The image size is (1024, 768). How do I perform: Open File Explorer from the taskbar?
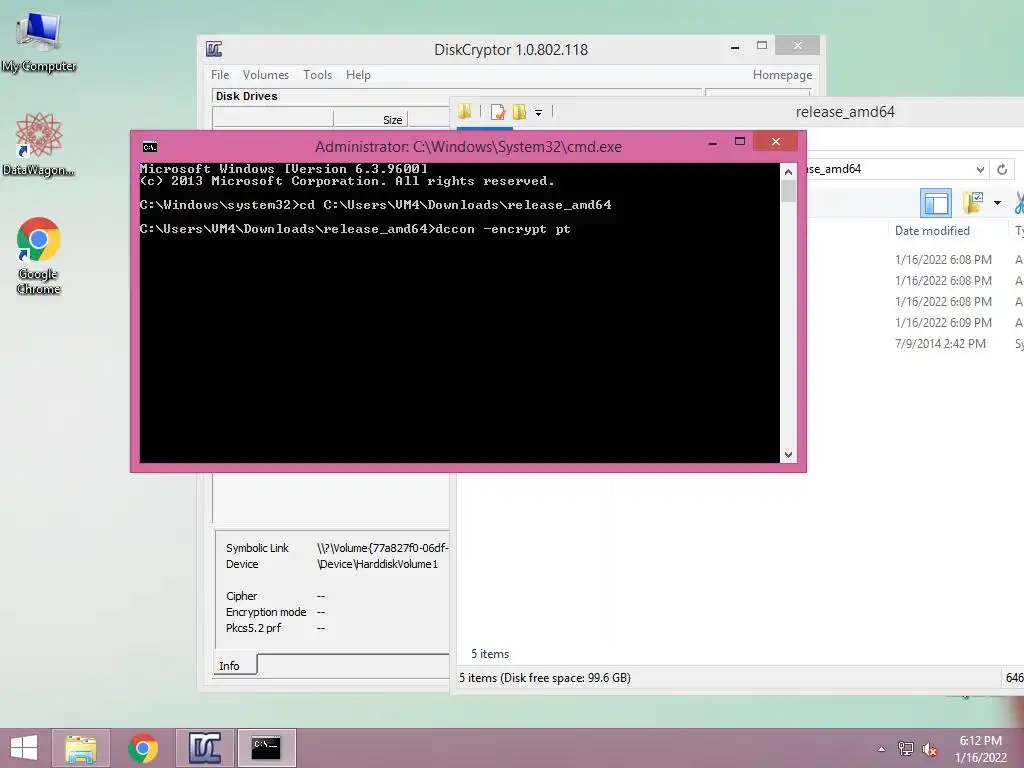coord(80,748)
